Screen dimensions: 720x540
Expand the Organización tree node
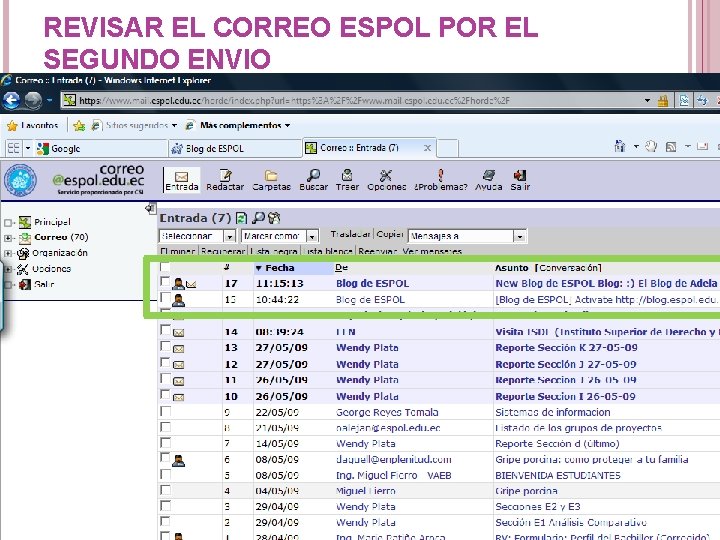[8, 253]
